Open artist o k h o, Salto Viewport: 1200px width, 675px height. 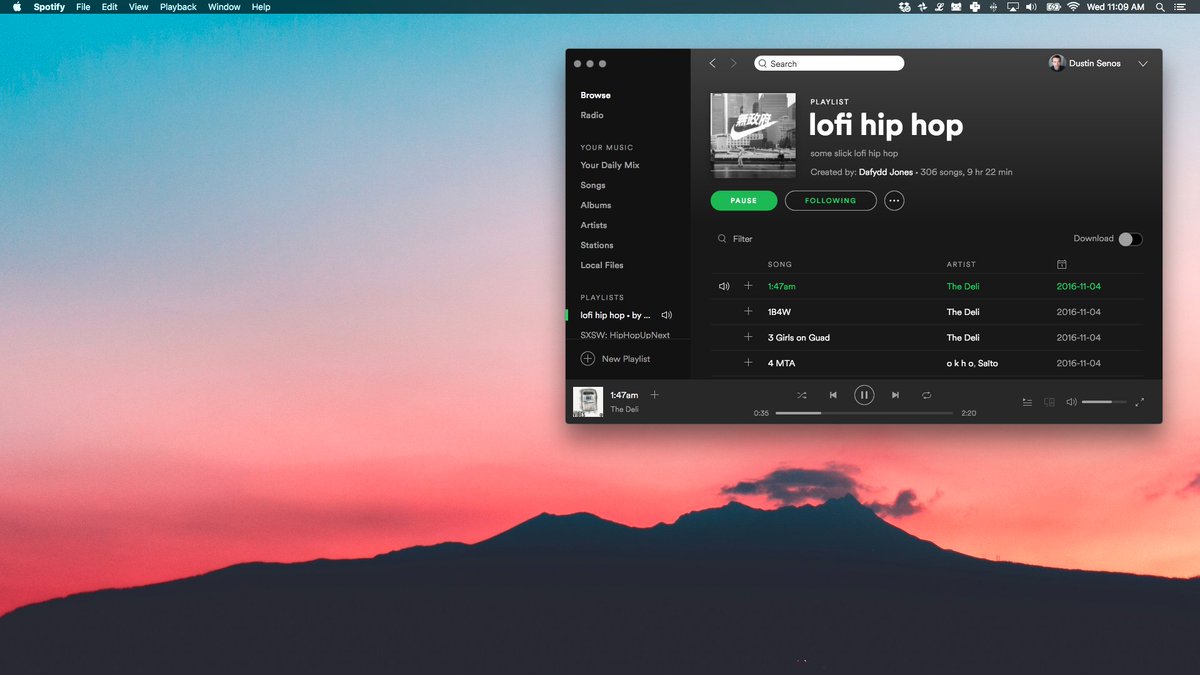click(x=972, y=363)
